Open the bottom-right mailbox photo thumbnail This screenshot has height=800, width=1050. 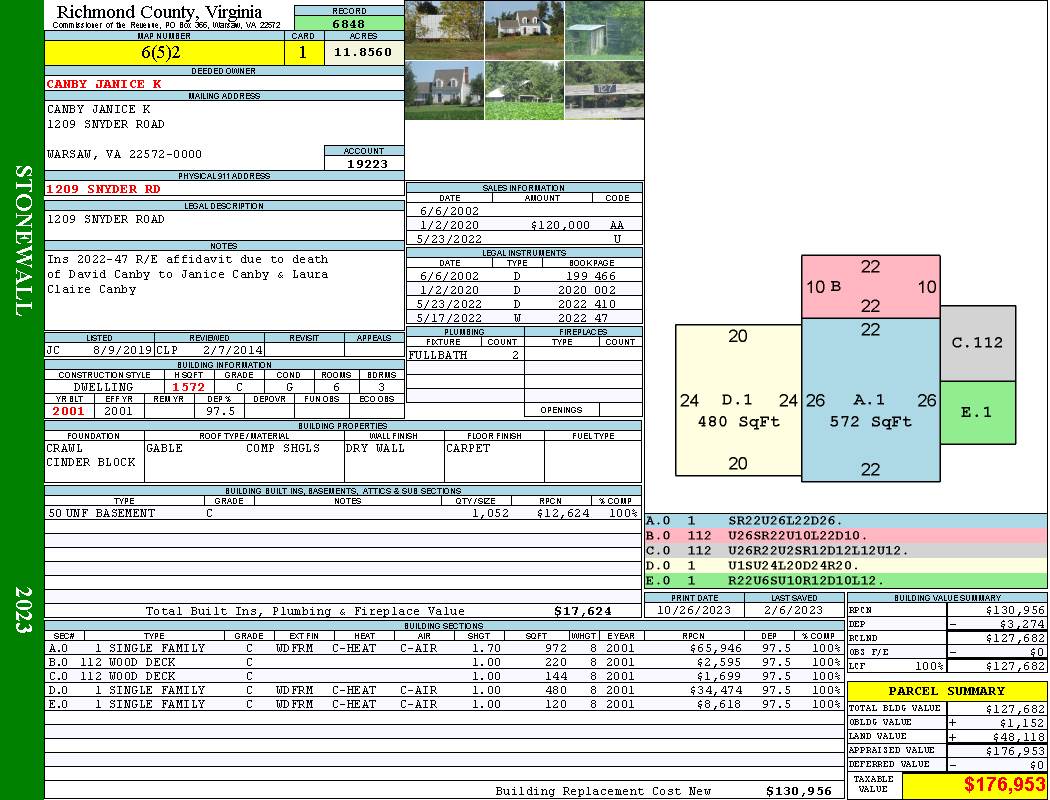(604, 90)
